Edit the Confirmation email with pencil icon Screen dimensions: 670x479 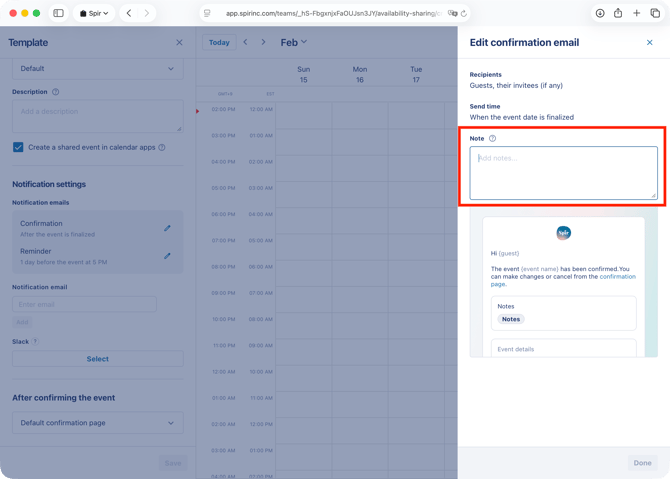coord(167,228)
